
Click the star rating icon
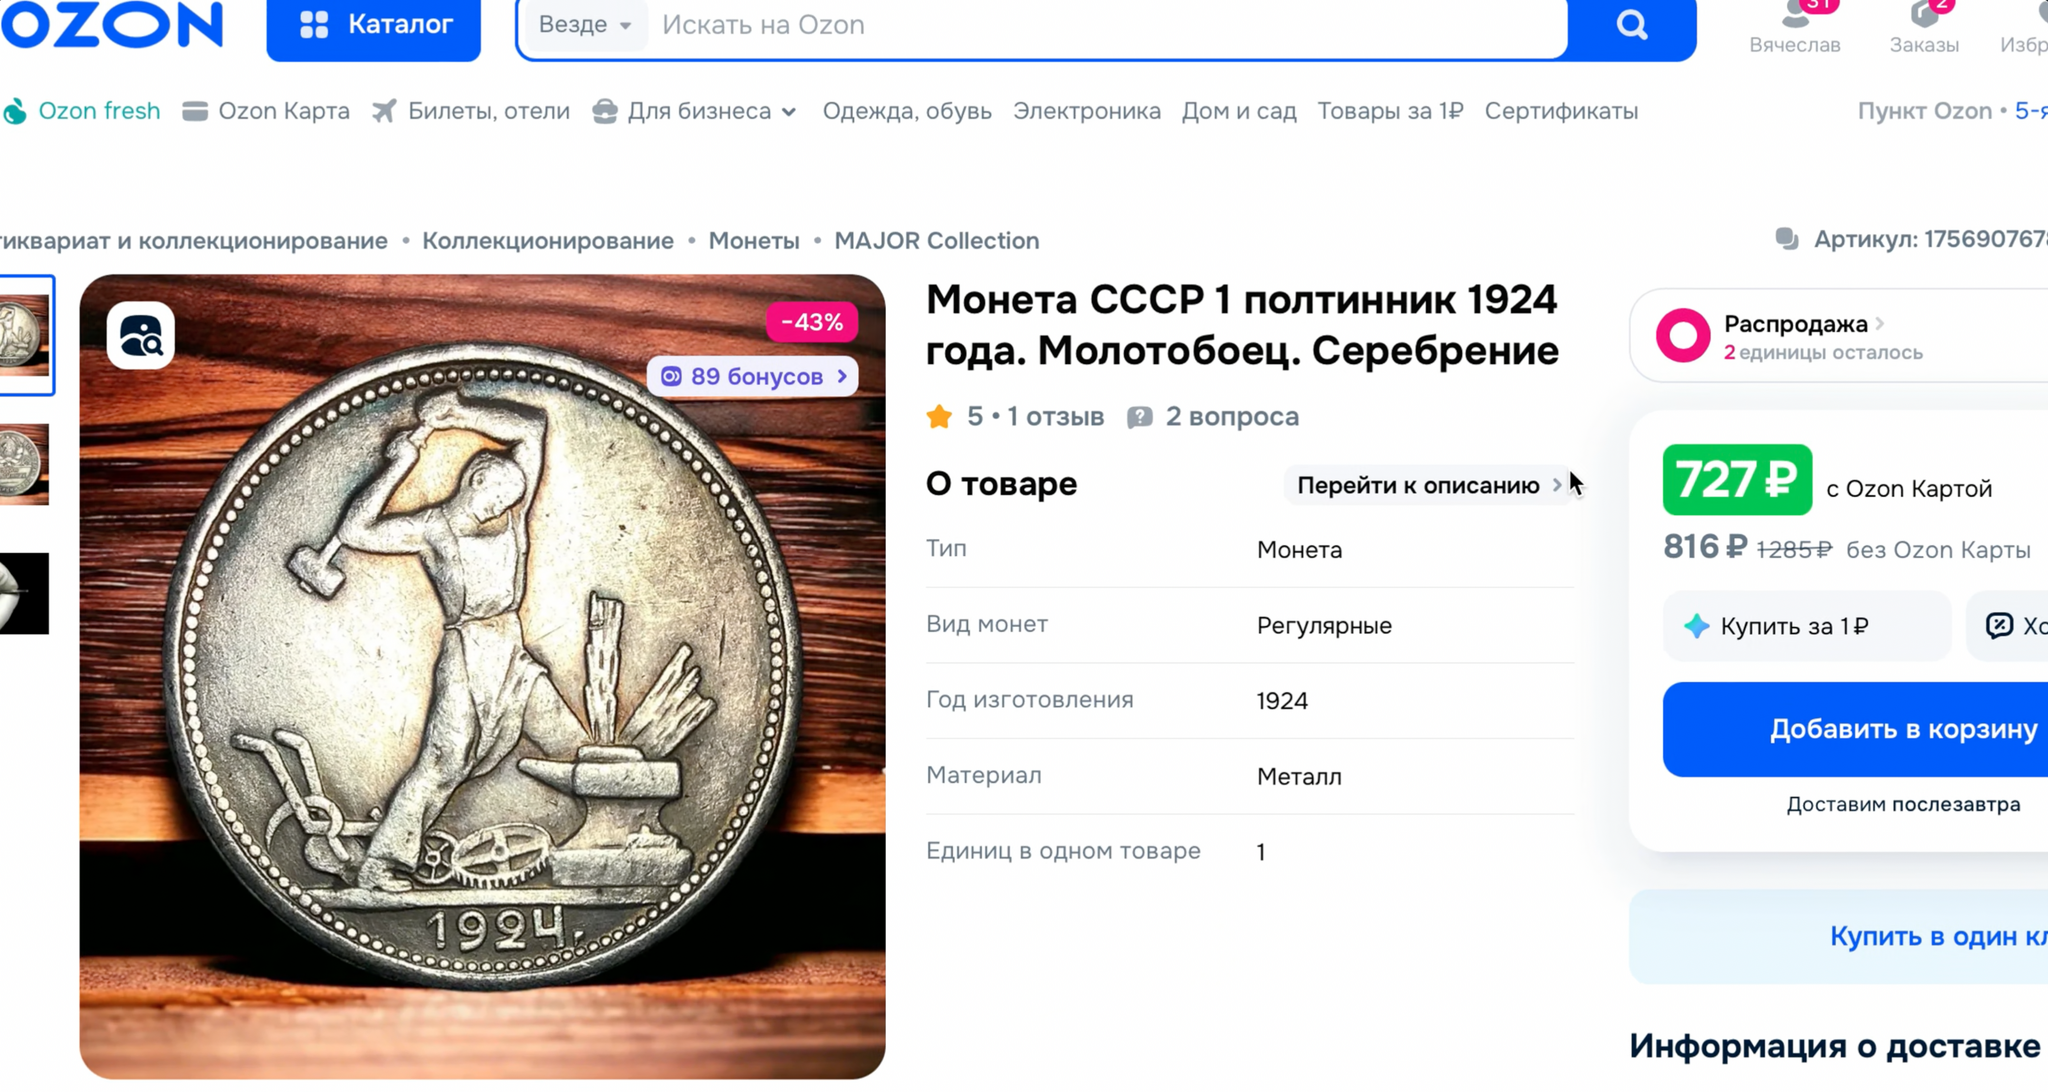(x=939, y=416)
